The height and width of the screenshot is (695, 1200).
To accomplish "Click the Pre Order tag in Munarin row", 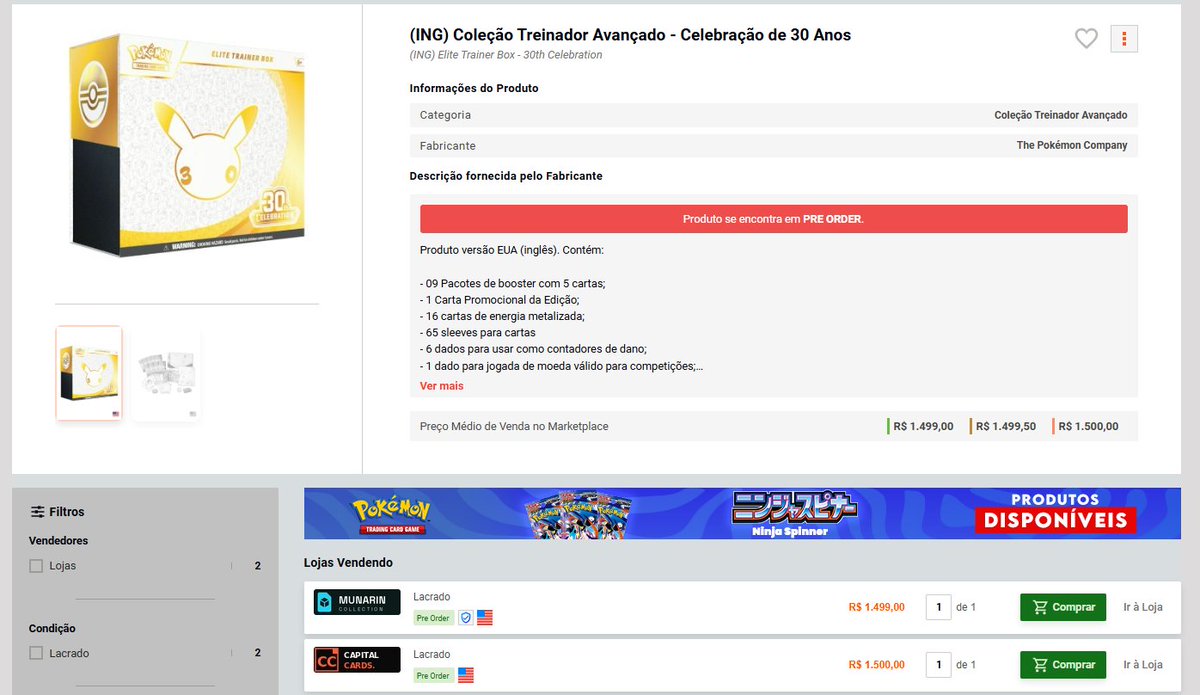I will [433, 618].
